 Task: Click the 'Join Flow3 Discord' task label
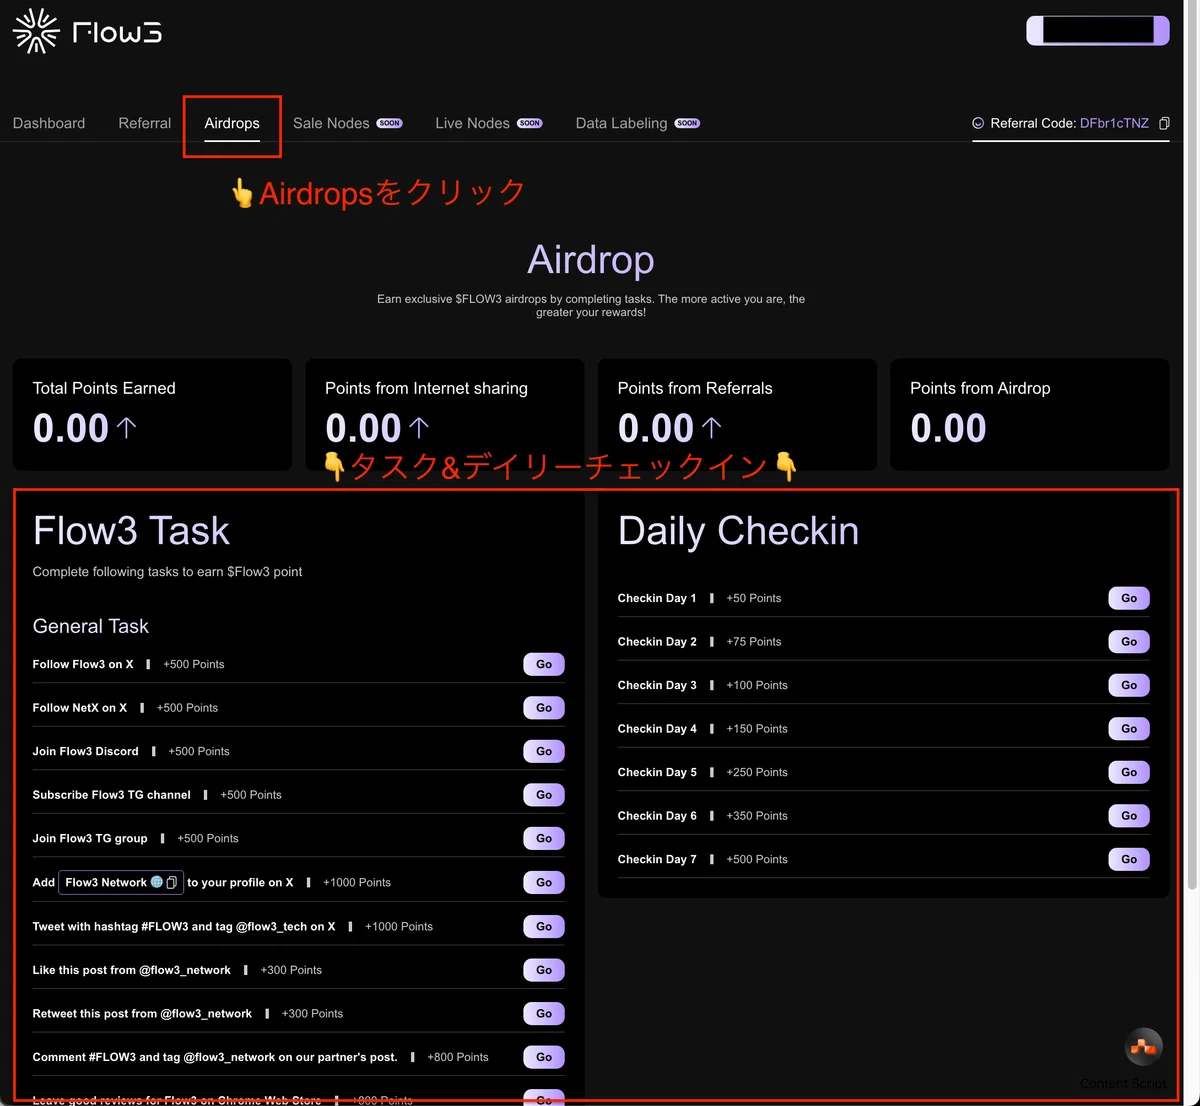click(85, 751)
